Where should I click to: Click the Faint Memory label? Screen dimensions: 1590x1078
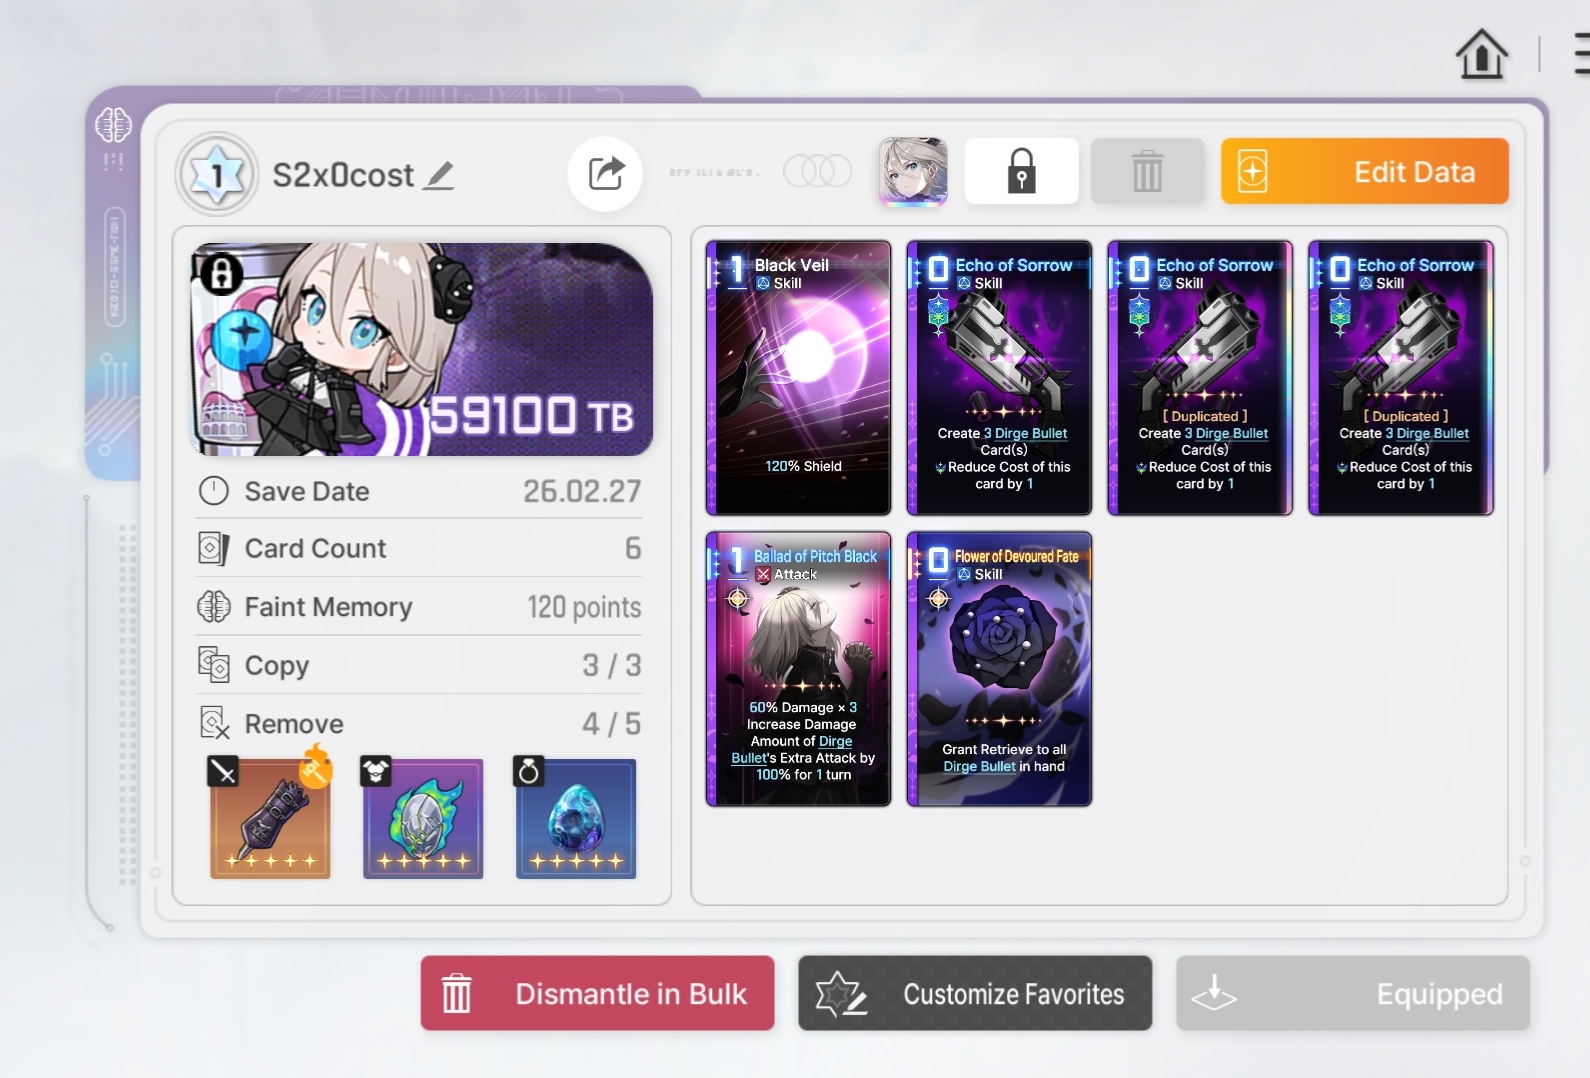pyautogui.click(x=328, y=607)
